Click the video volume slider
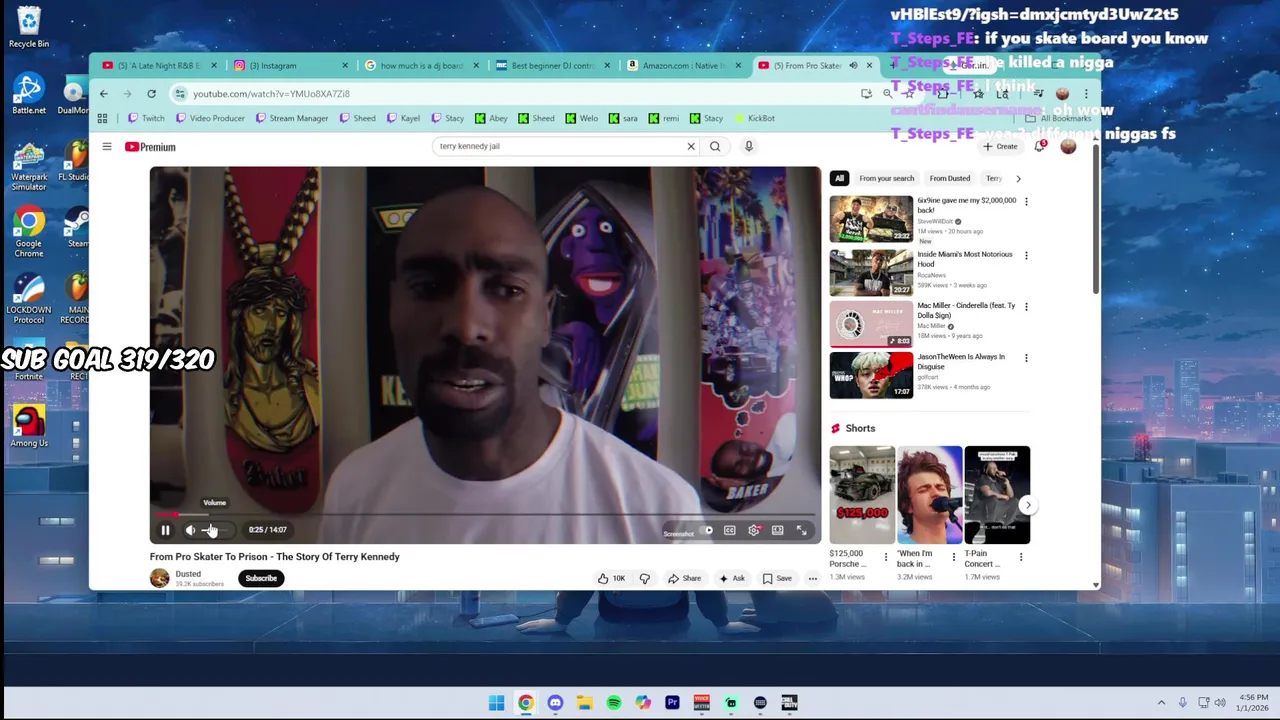Screen dimensions: 1280x720 tap(213, 530)
